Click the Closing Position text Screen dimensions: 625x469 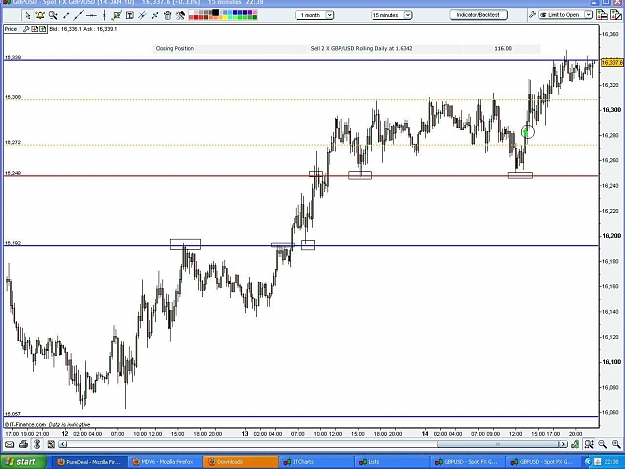click(x=175, y=49)
